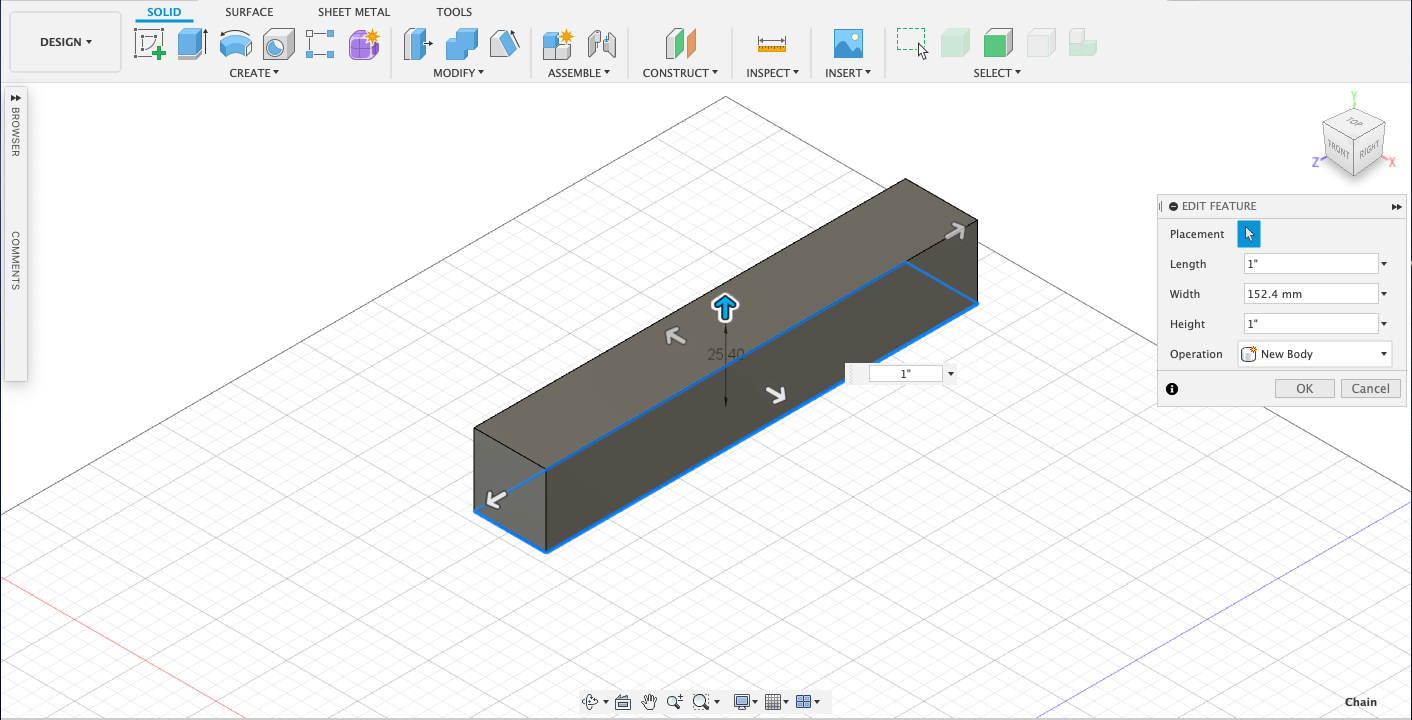Click the info icon in Edit Feature
This screenshot has height=720, width=1412.
point(1172,389)
